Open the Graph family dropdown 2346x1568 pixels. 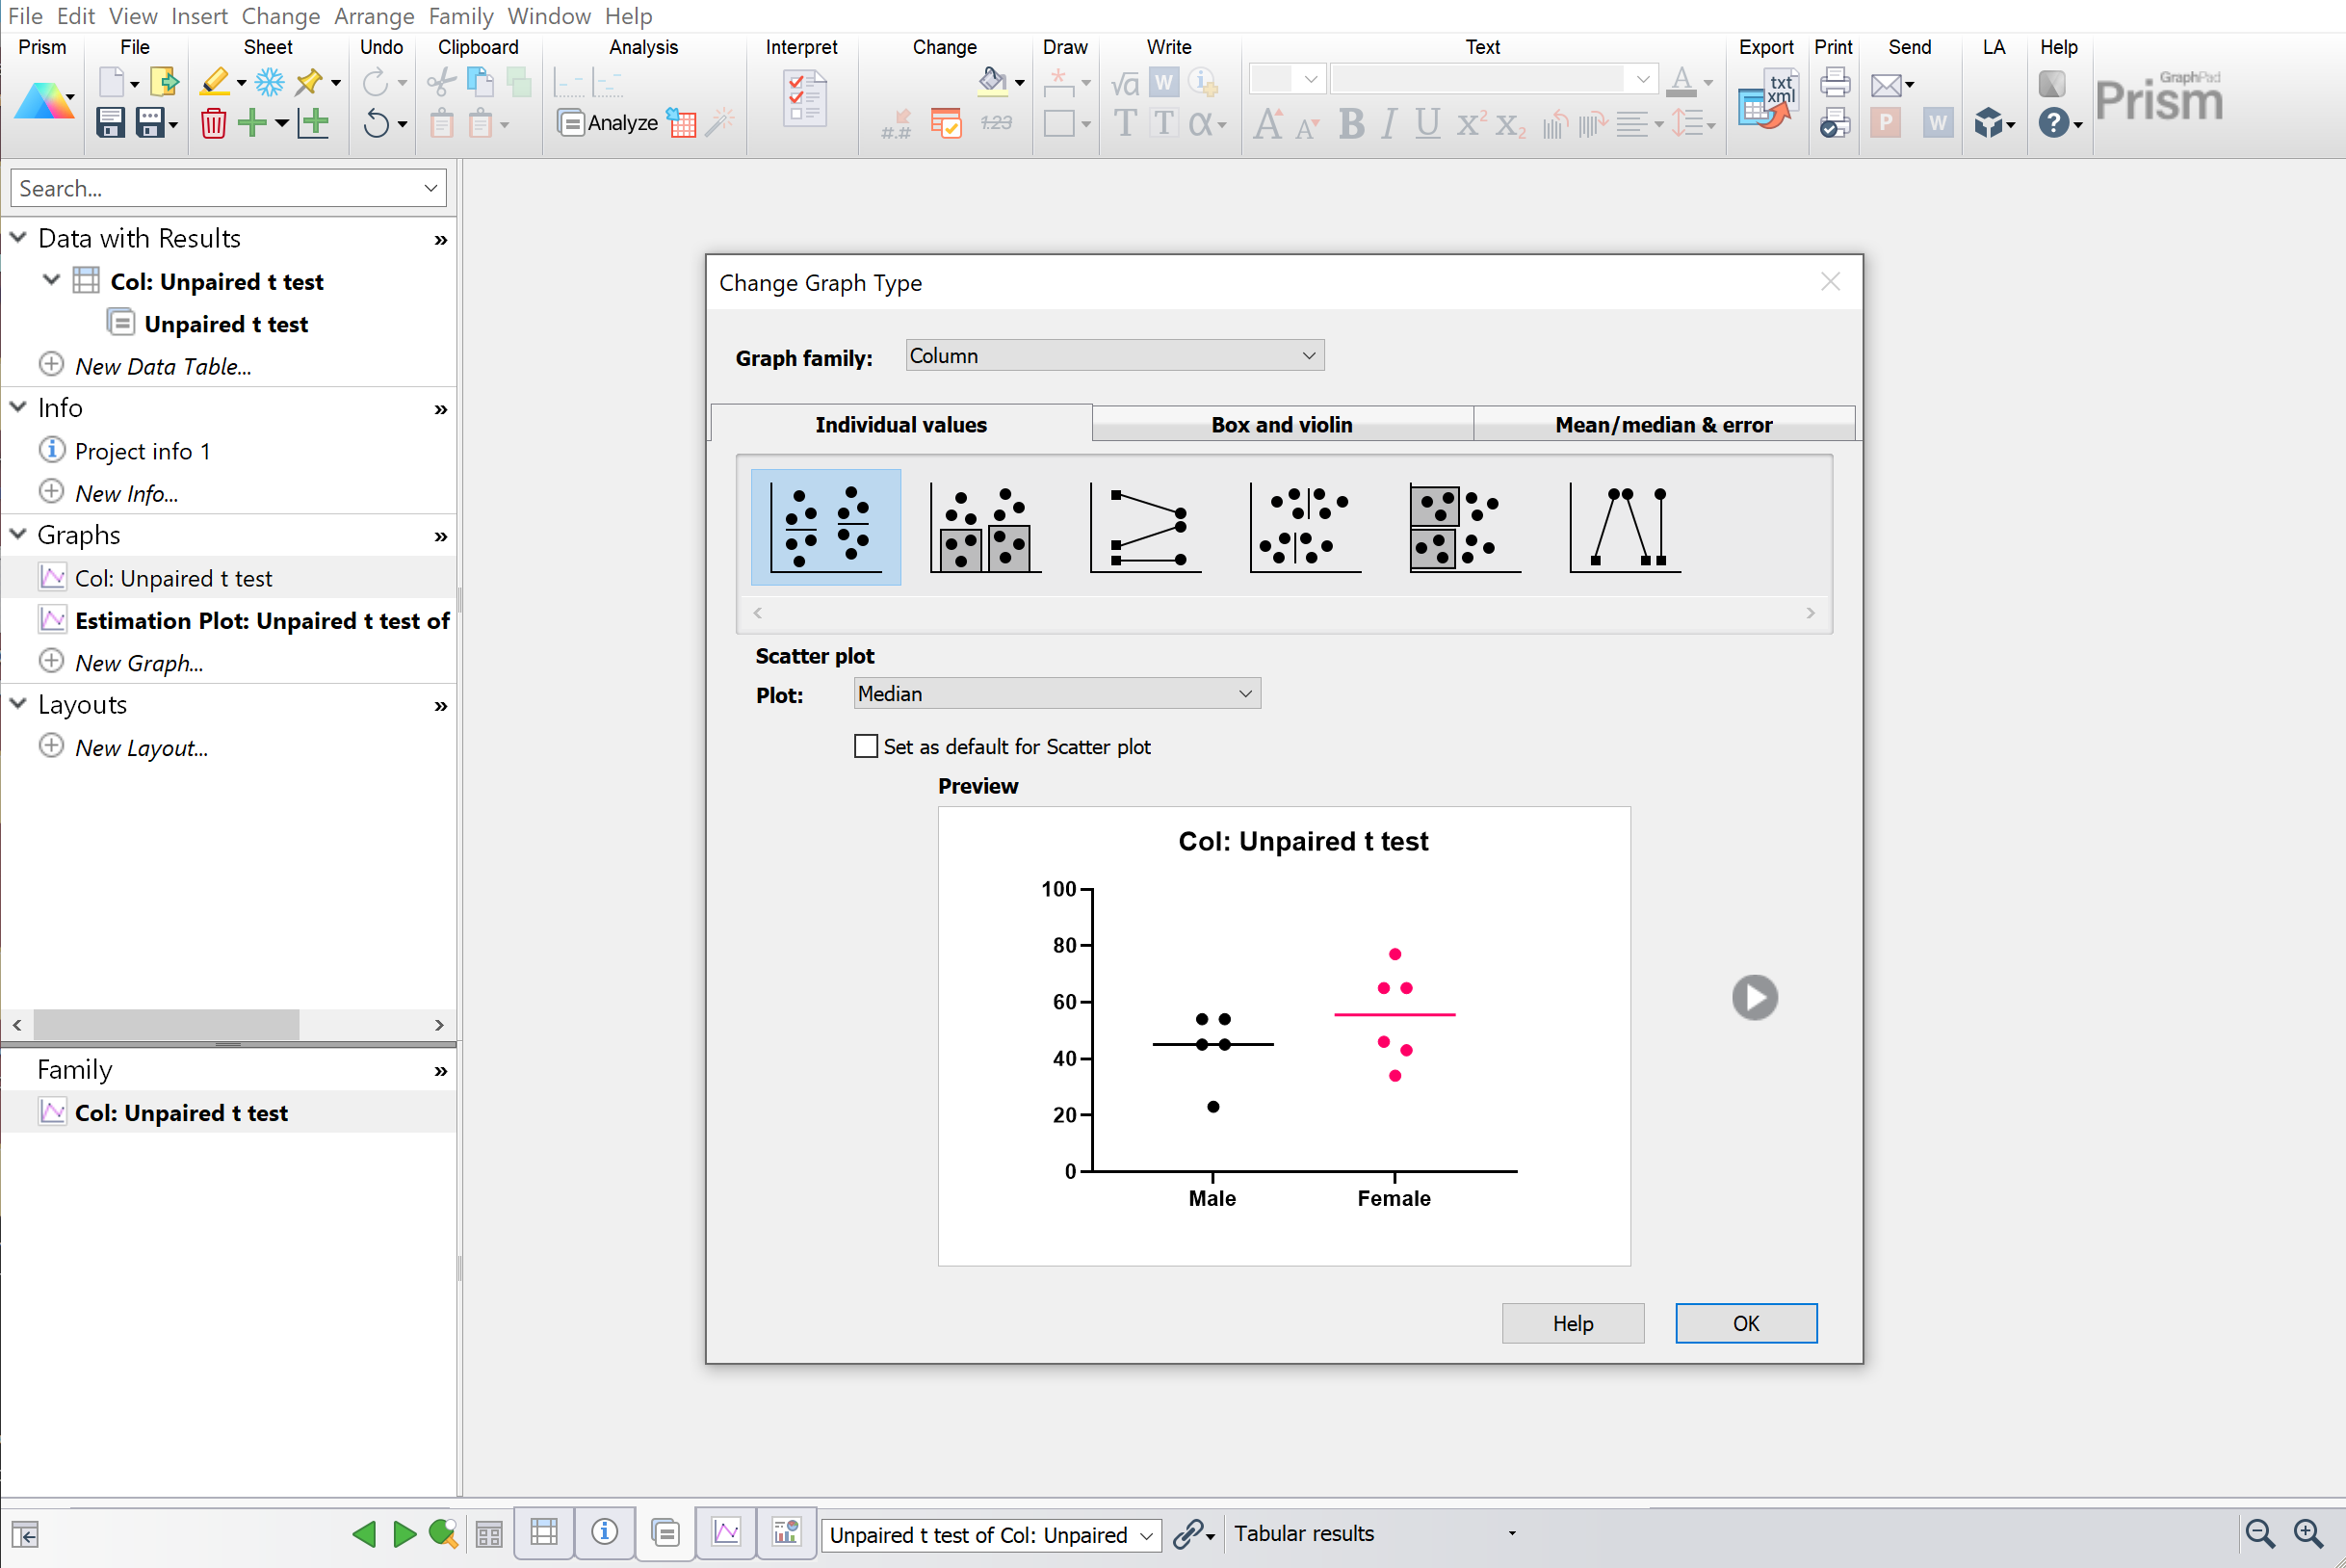point(1111,357)
